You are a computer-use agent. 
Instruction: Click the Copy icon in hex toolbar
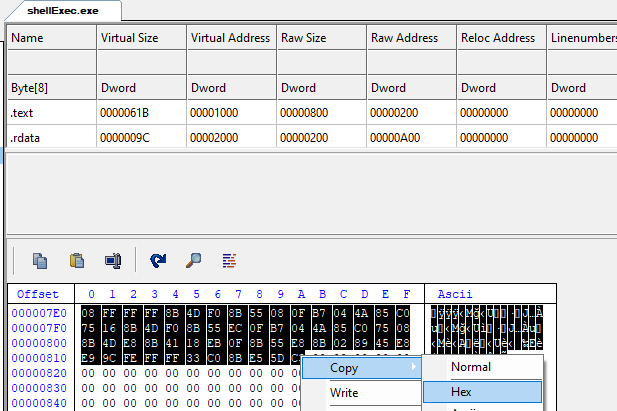40,261
